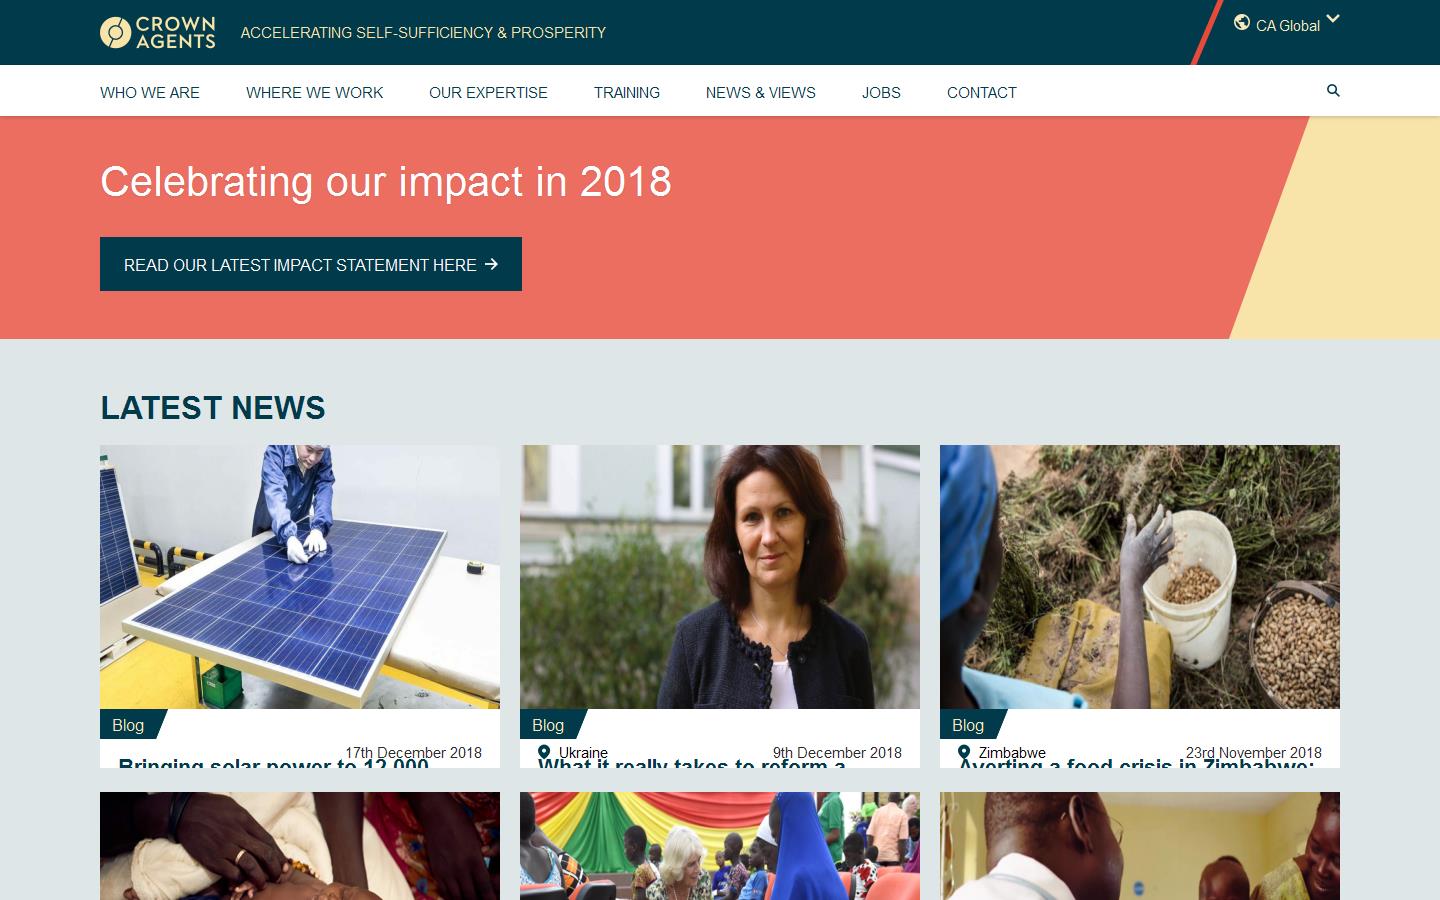
Task: Click the Ukraine location pin icon
Action: coord(544,752)
